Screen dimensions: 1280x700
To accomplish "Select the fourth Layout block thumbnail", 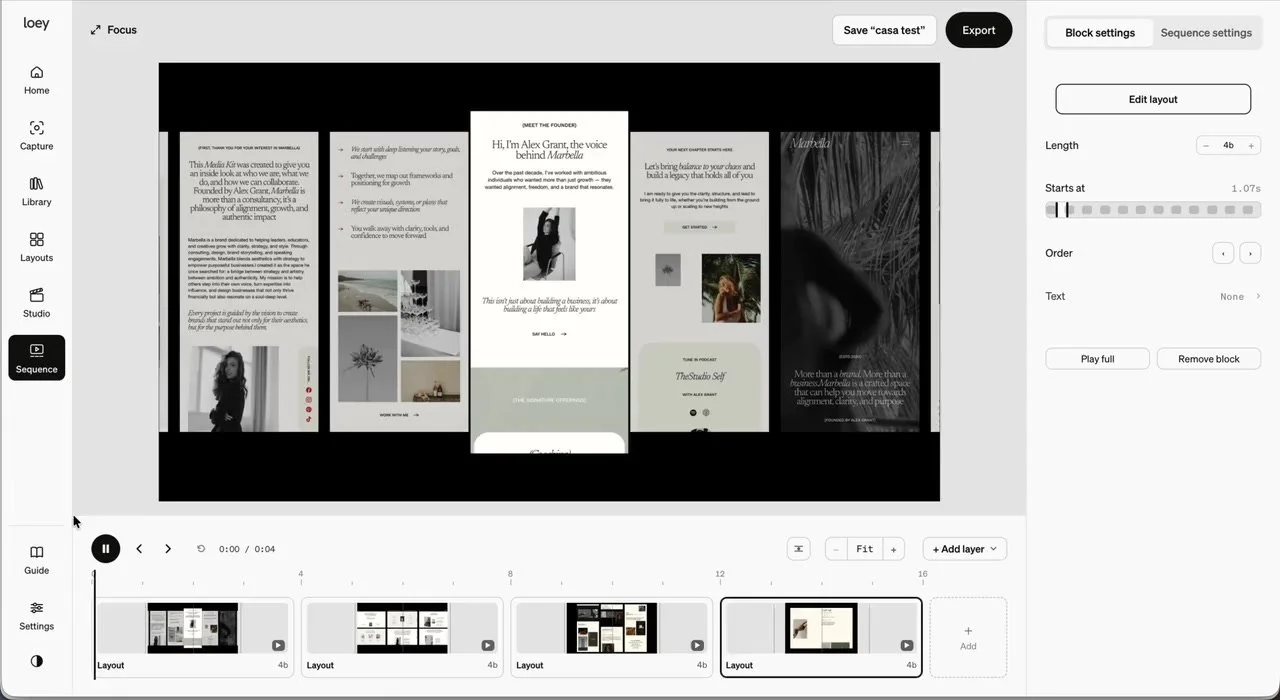I will pos(821,628).
